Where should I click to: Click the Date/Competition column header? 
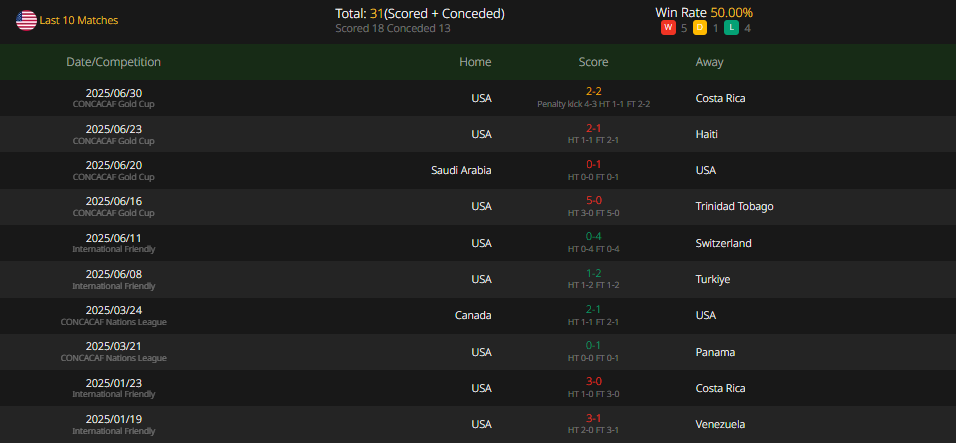(113, 62)
